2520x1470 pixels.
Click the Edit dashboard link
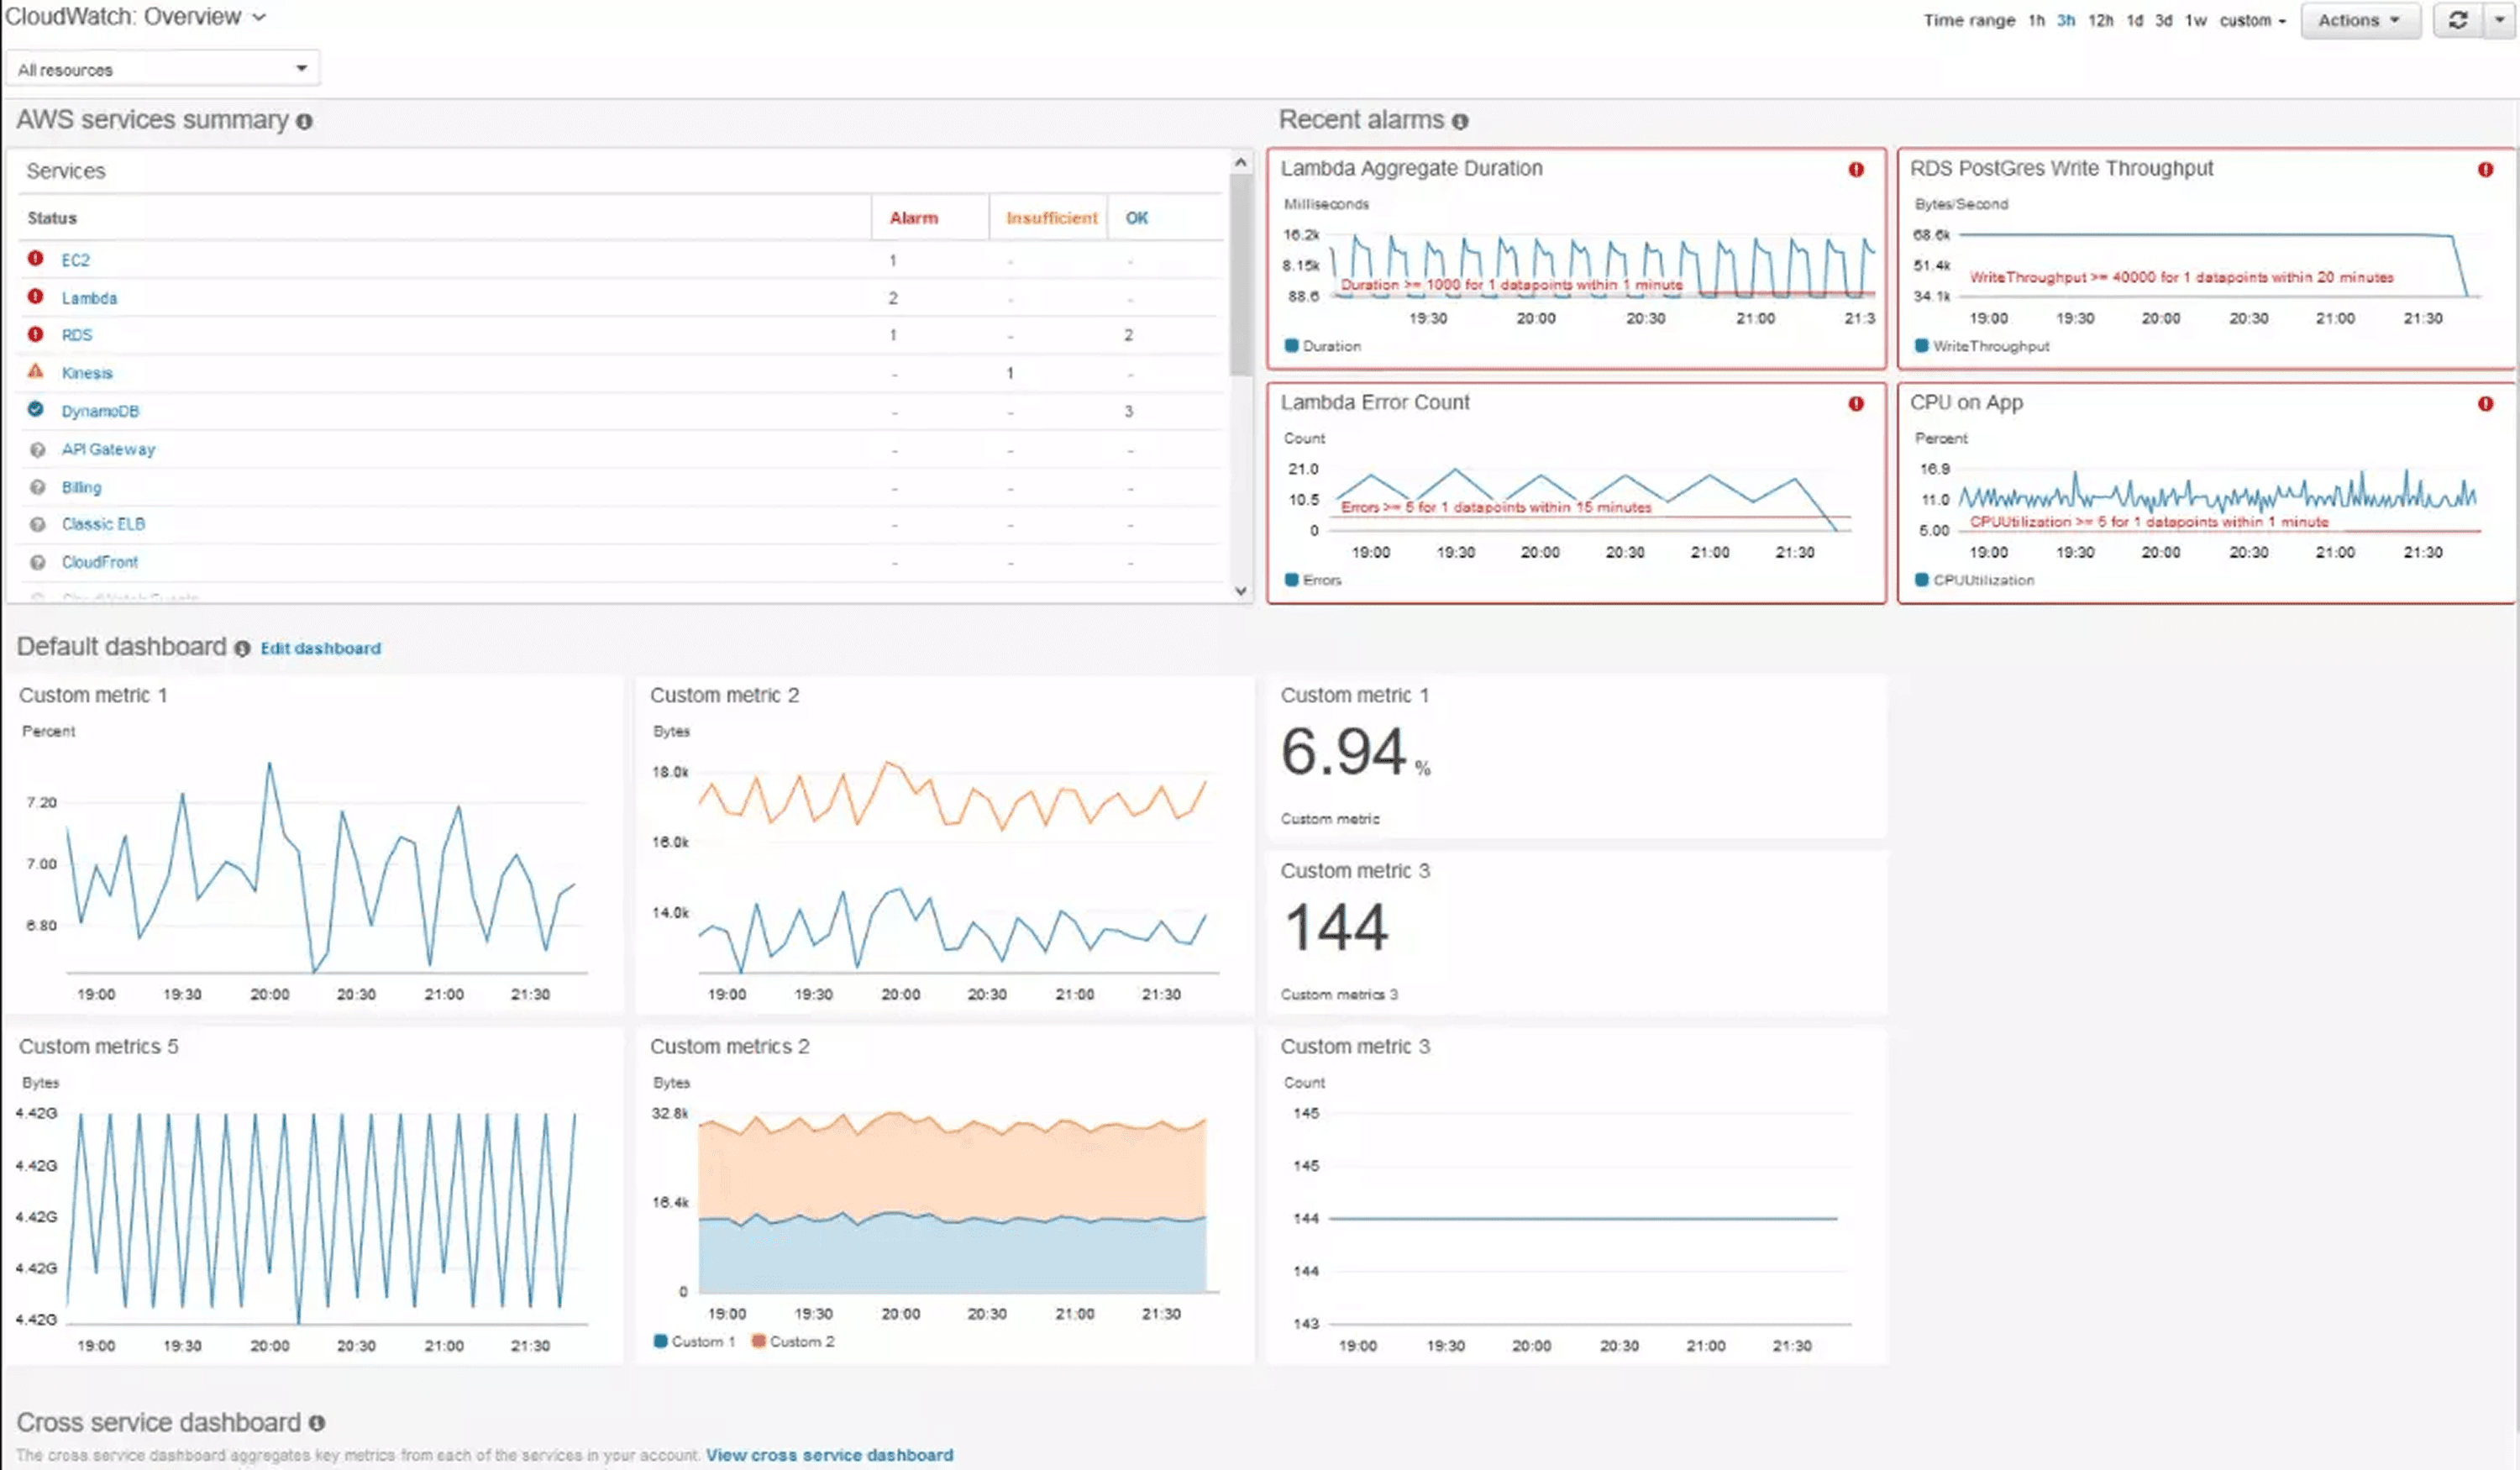pos(320,649)
